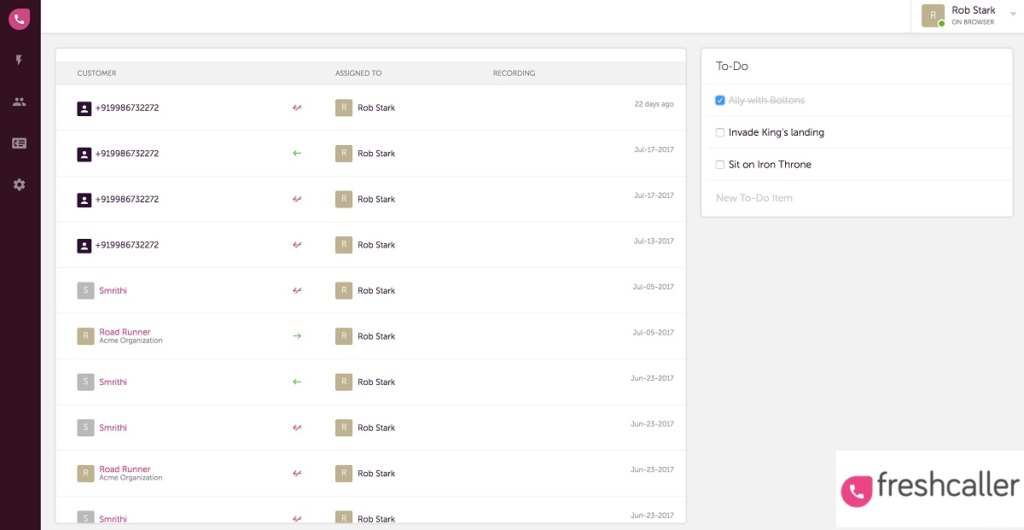Viewport: 1024px width, 530px height.
Task: Click the Assigned To column header
Action: (x=358, y=73)
